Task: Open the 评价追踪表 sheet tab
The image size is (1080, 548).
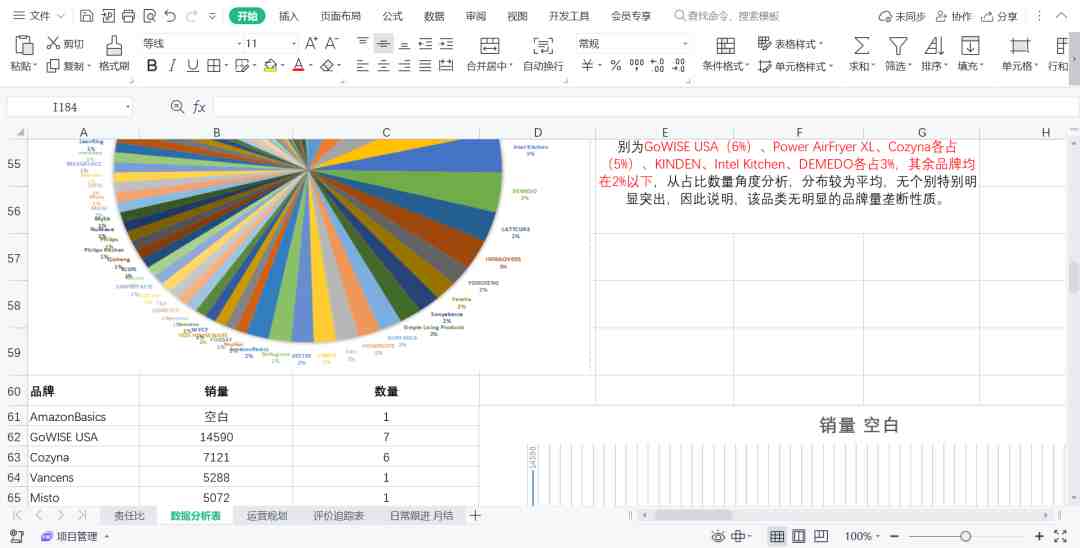Action: click(338, 515)
